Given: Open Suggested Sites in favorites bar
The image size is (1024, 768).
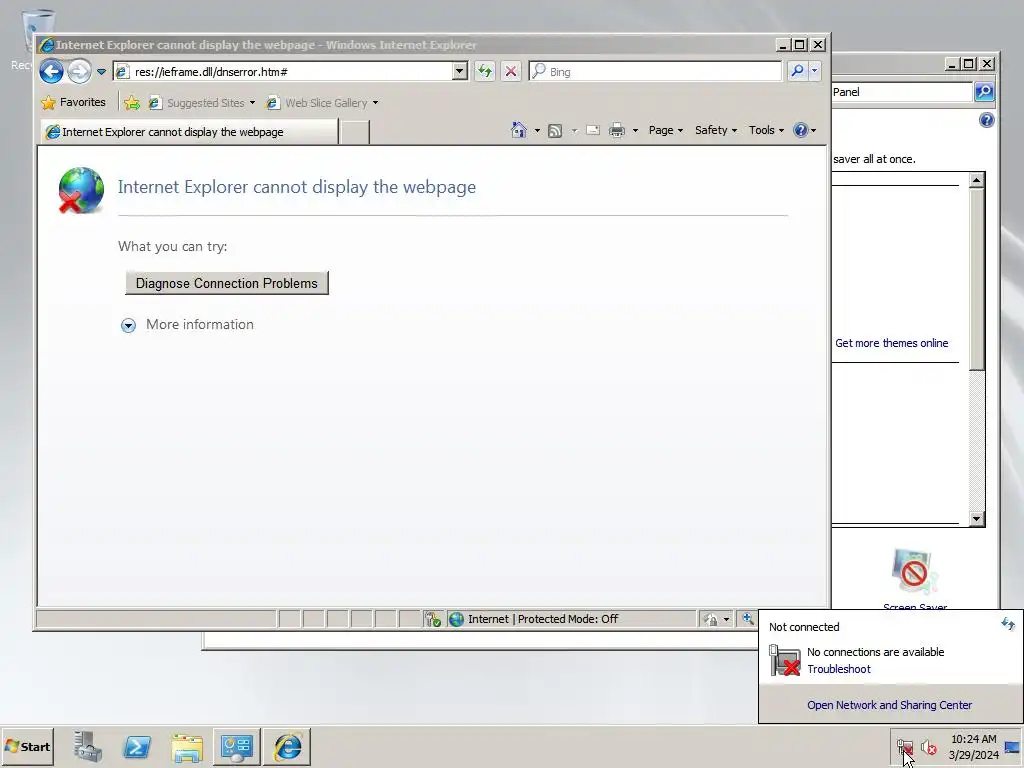Looking at the screenshot, I should (x=201, y=103).
